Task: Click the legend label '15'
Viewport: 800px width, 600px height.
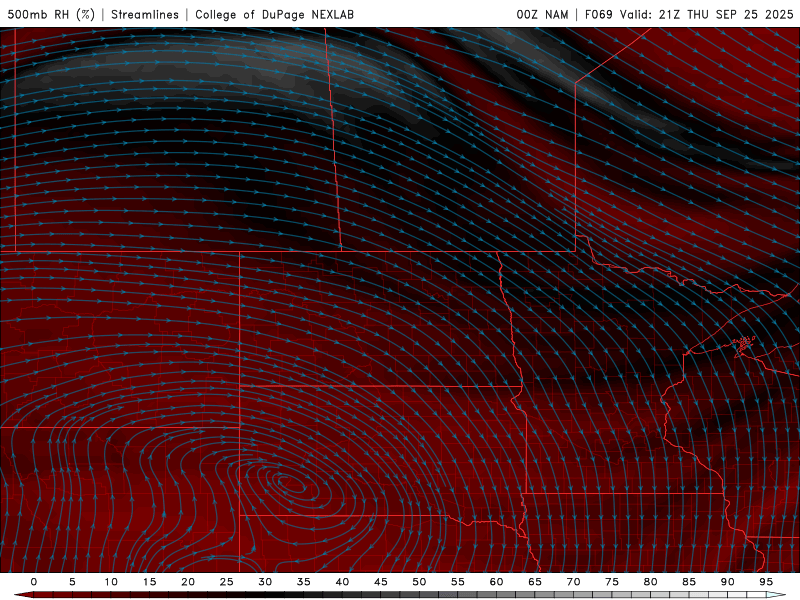Action: [x=149, y=582]
